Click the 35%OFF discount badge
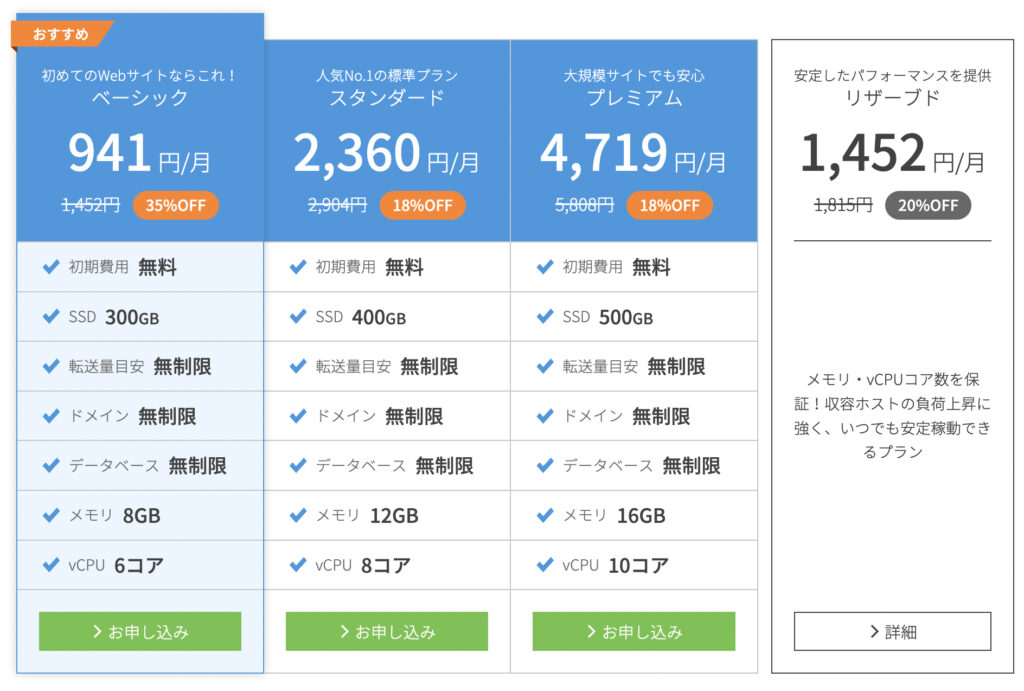 click(x=175, y=205)
